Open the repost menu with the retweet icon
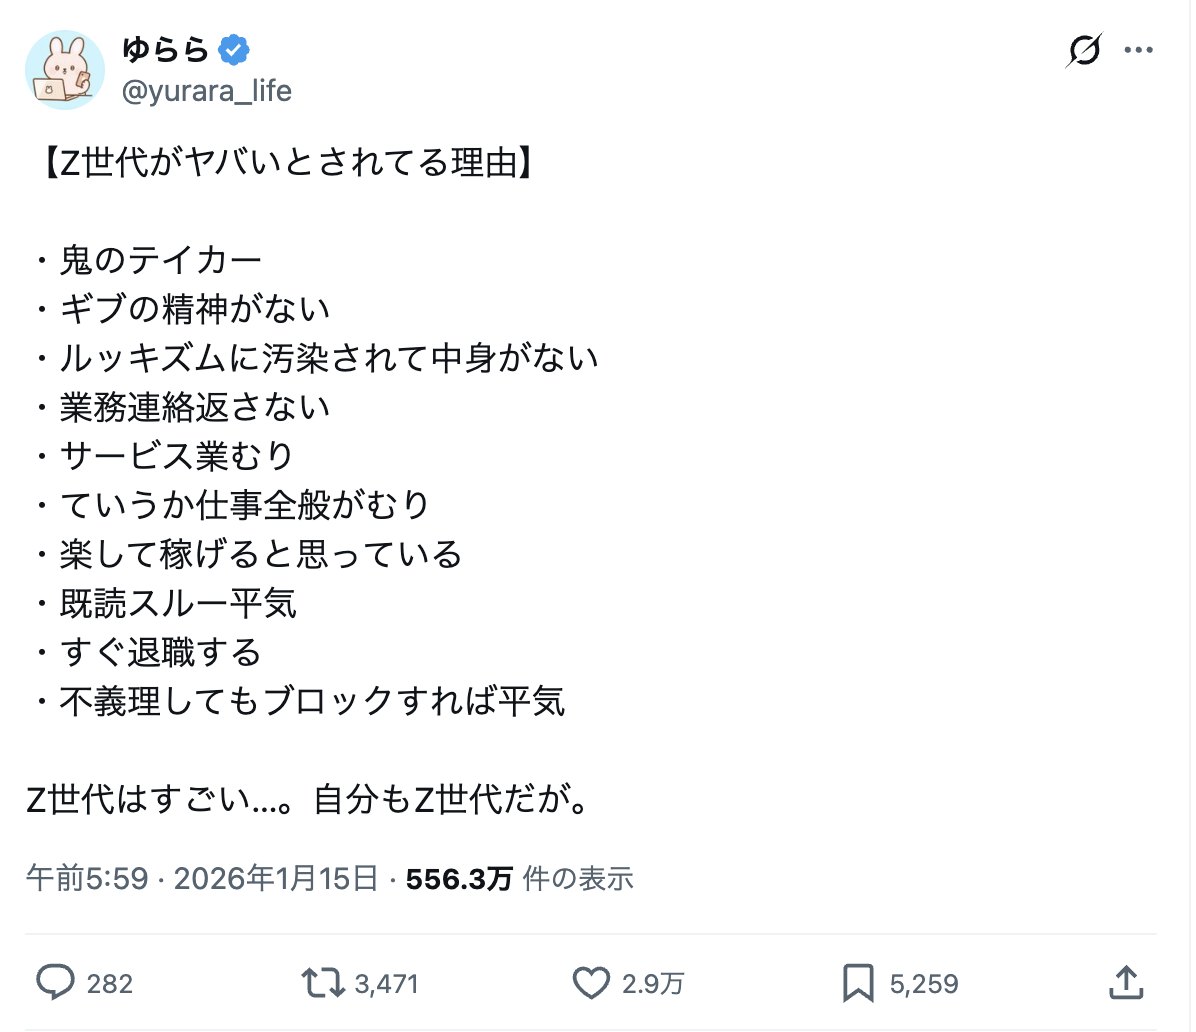This screenshot has width=1196, height=1032. tap(324, 983)
